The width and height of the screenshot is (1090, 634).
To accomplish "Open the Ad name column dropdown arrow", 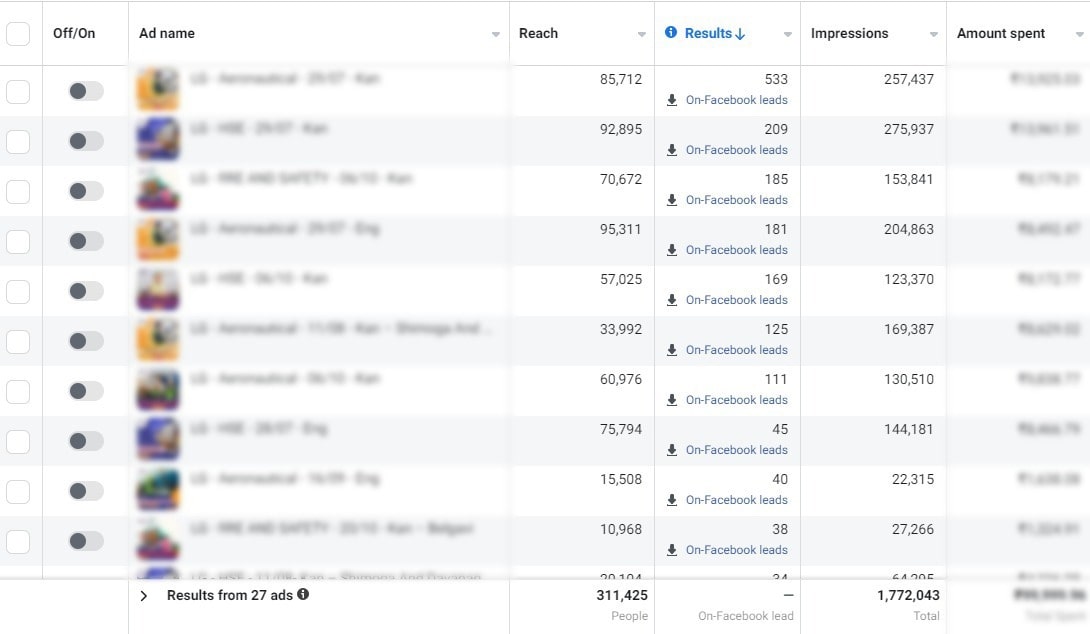I will point(496,35).
